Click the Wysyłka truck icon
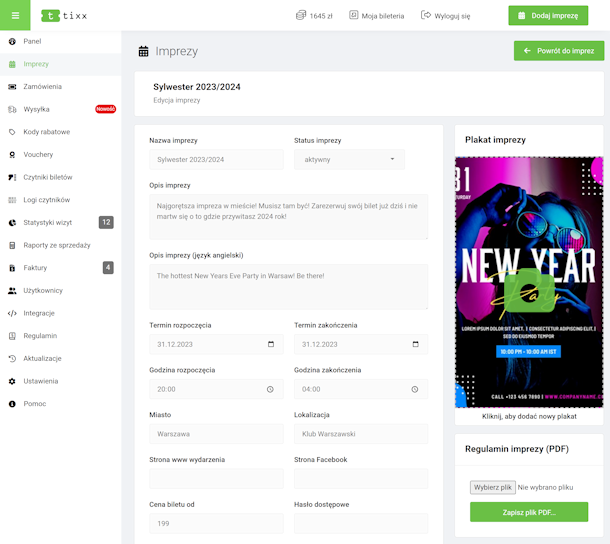 point(12,110)
